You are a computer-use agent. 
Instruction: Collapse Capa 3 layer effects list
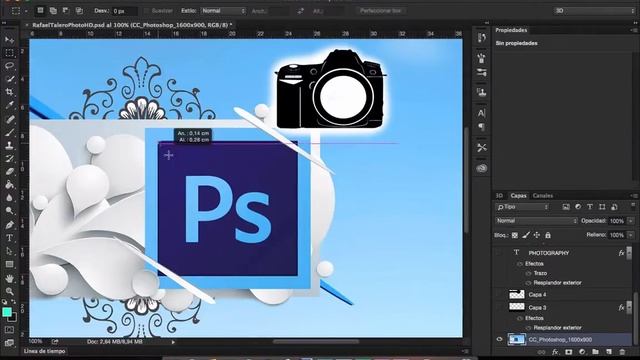pyautogui.click(x=629, y=307)
